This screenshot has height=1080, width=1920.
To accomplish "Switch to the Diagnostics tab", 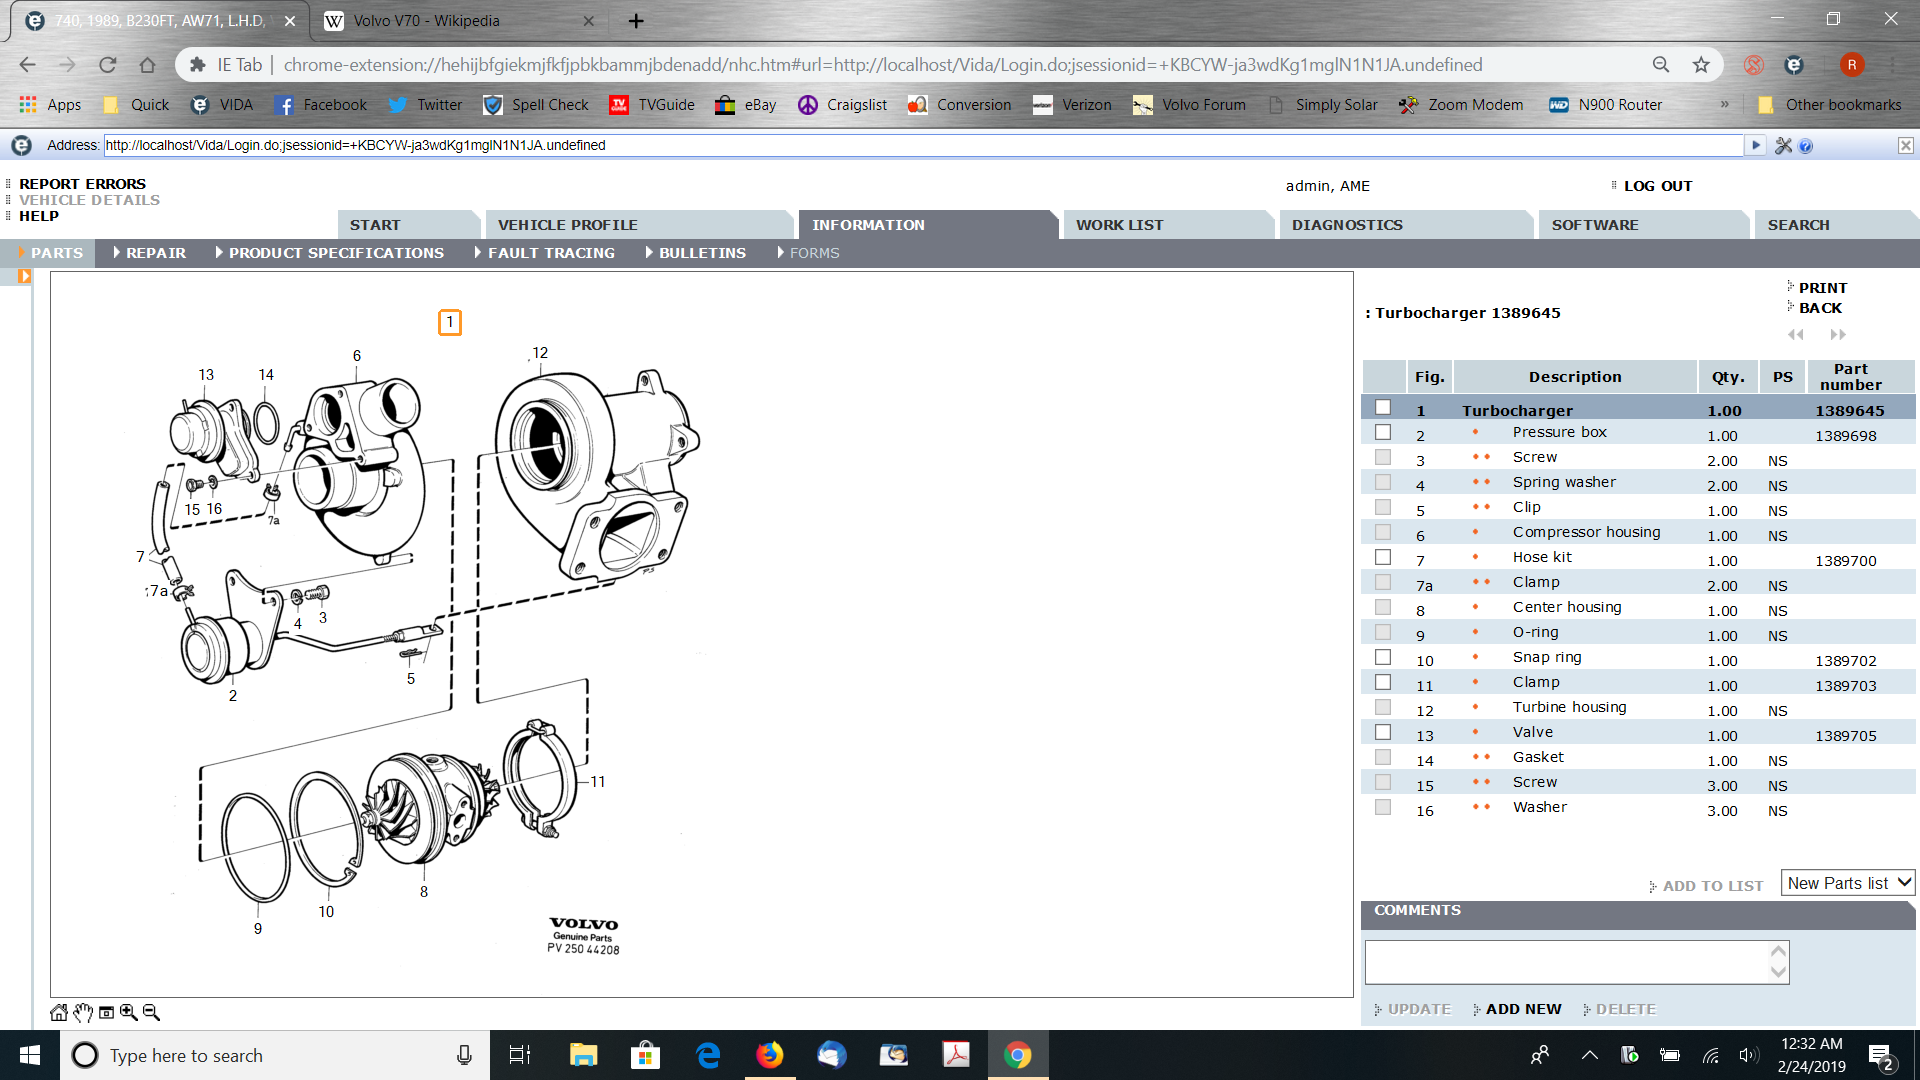I will tap(1347, 225).
